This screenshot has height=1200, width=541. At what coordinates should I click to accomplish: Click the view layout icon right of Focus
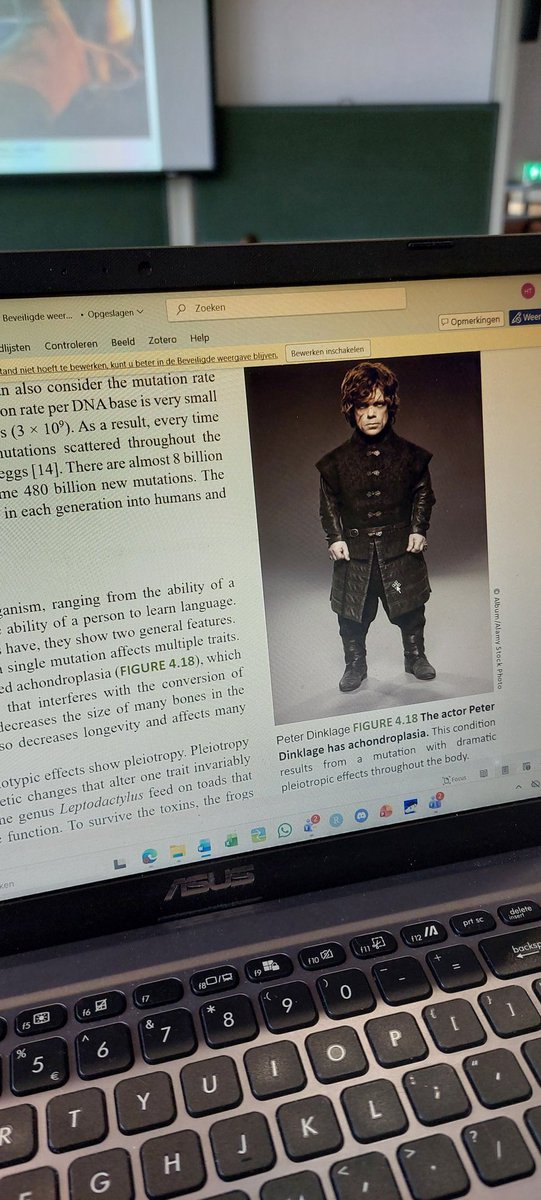(483, 772)
